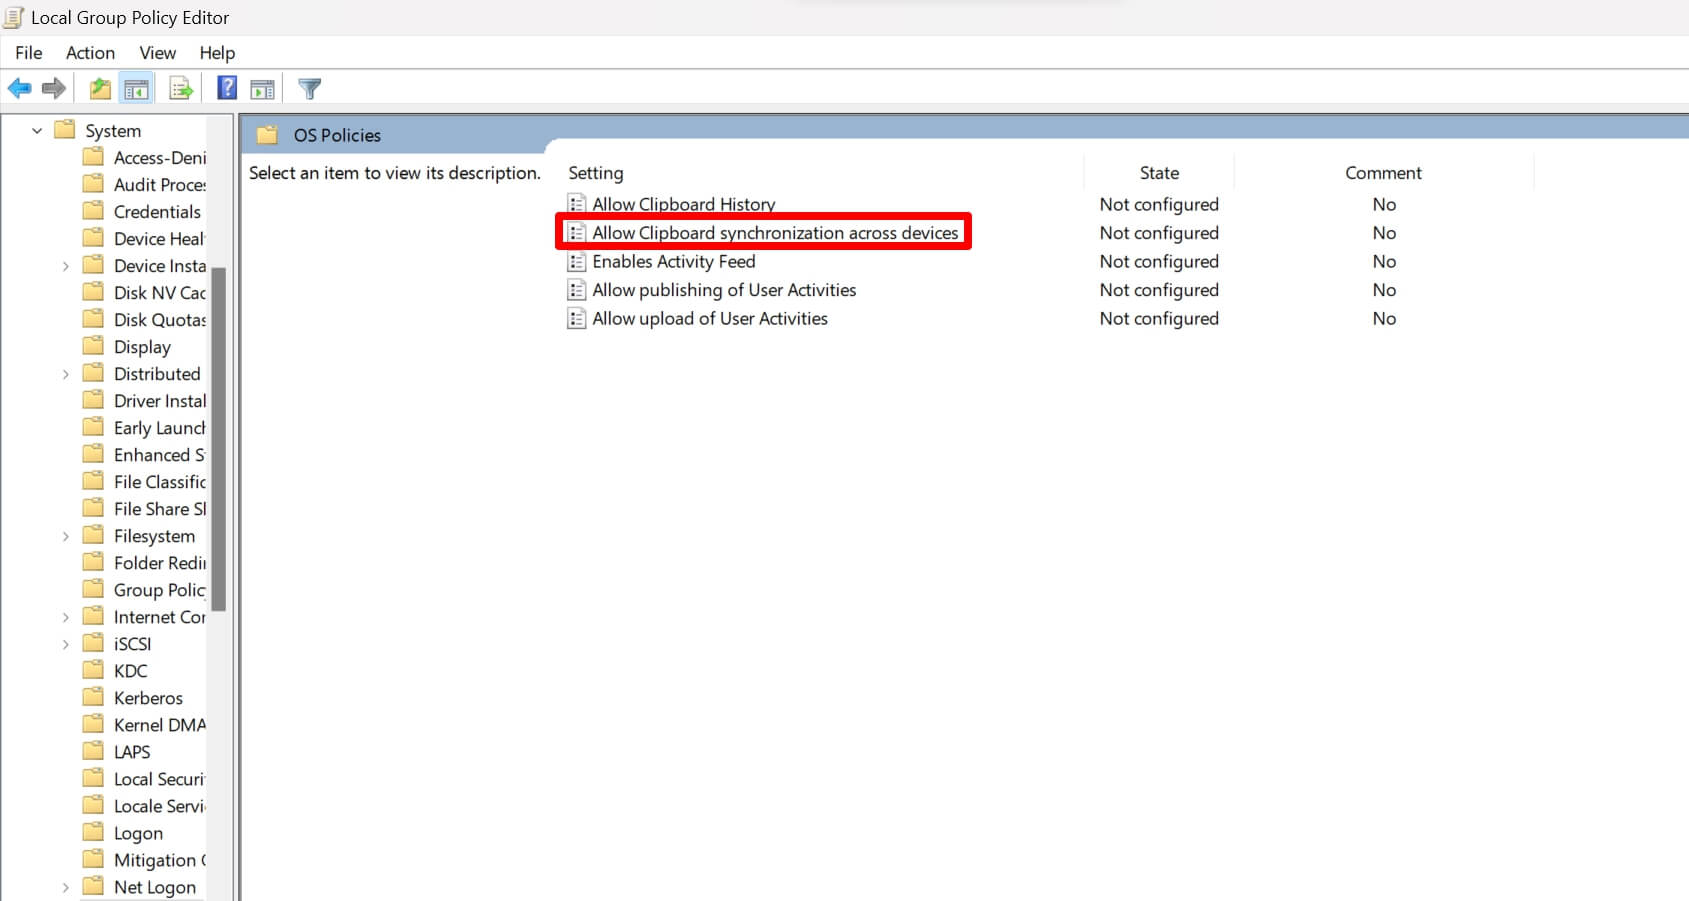
Task: Open the Action menu
Action: [x=90, y=53]
